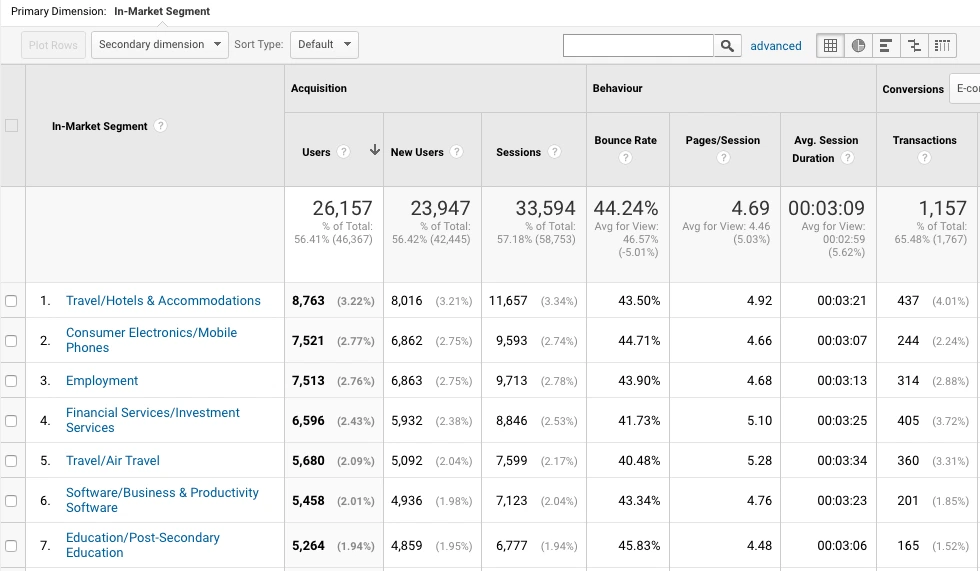Screen dimensions: 980x571
Task: Click the Bounce Rate value 40.48%
Action: [639, 460]
